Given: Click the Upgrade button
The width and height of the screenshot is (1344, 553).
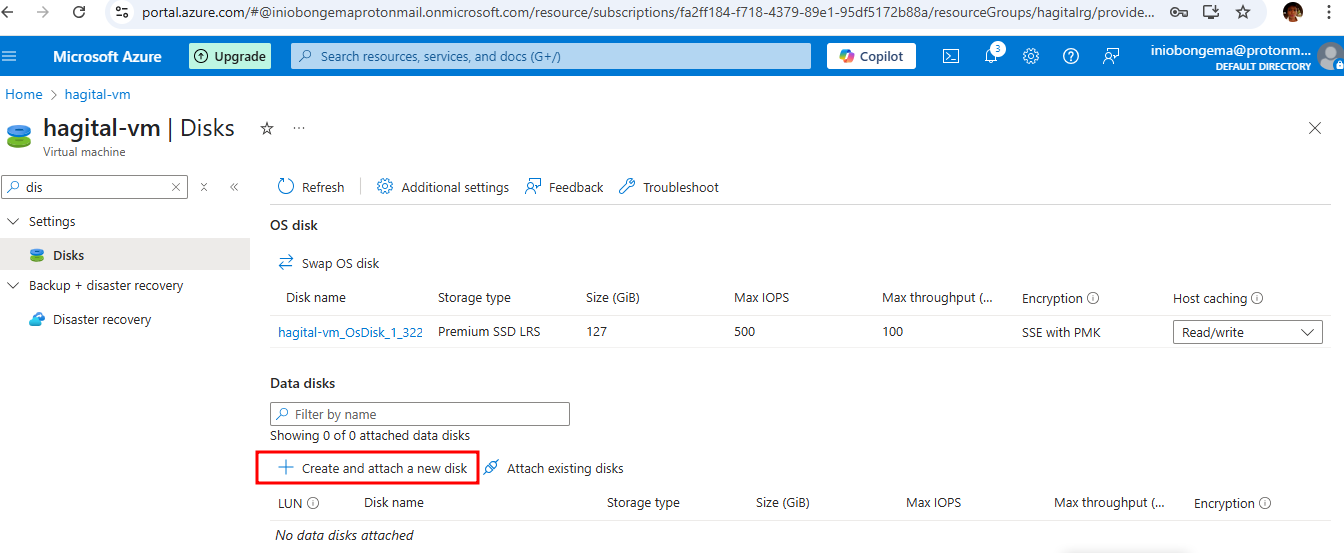Looking at the screenshot, I should point(229,56).
